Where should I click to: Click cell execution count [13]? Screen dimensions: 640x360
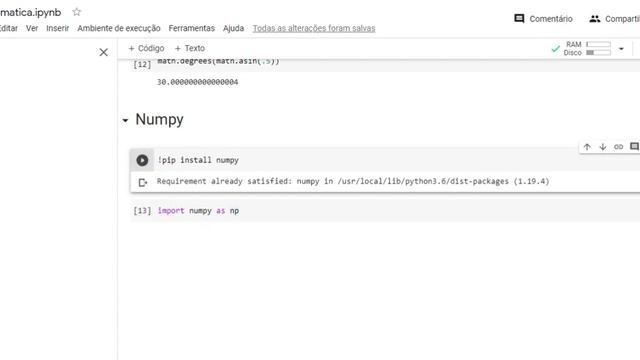(x=142, y=211)
